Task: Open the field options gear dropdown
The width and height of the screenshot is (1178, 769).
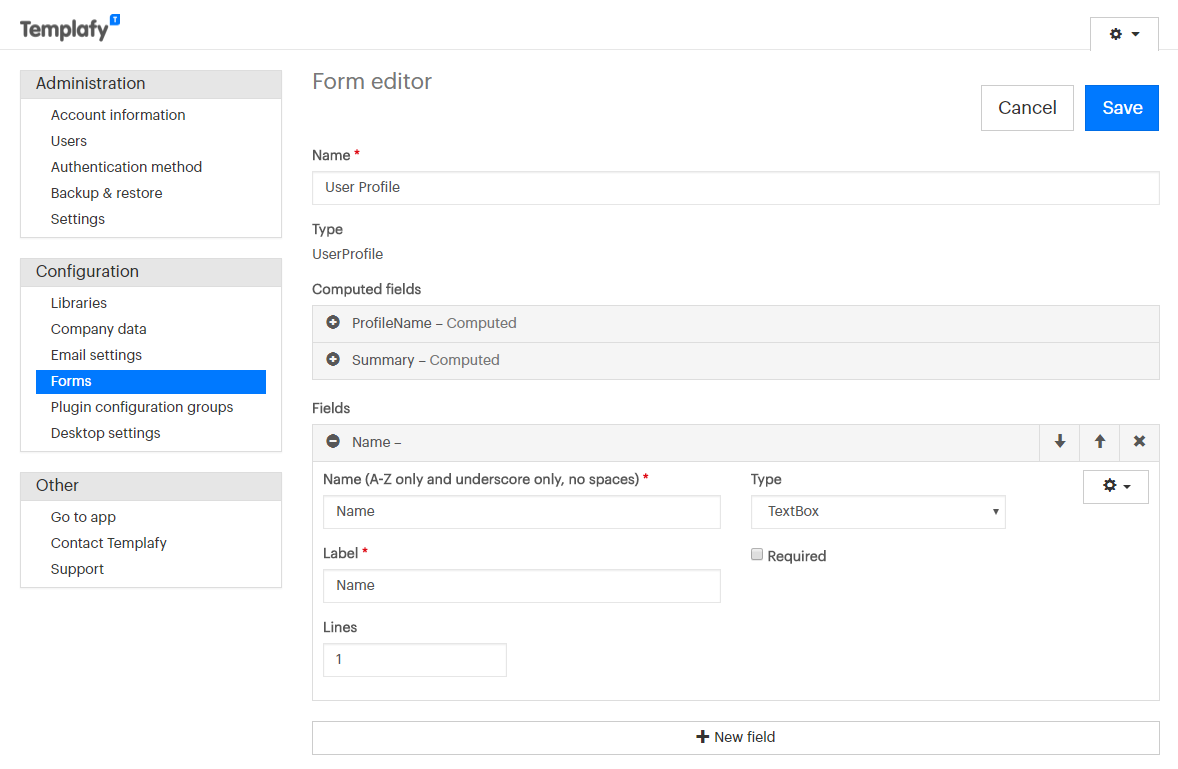Action: [1115, 486]
